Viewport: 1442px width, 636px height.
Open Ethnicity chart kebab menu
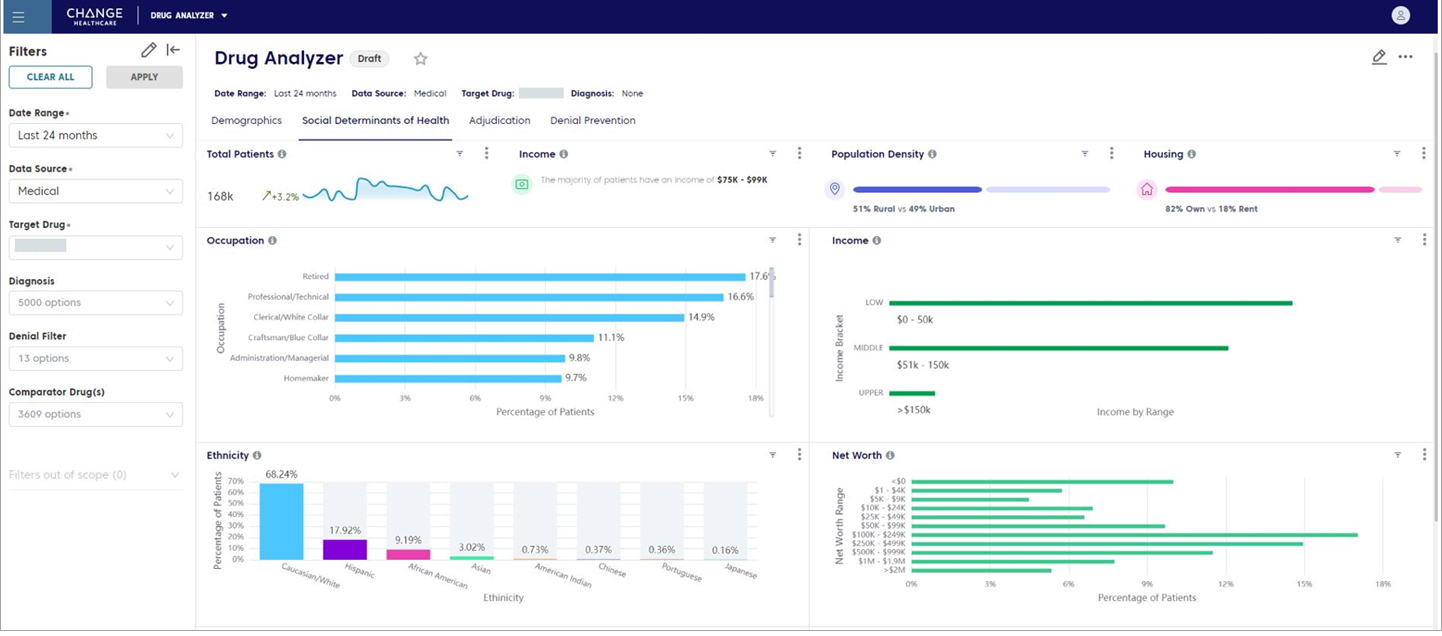click(799, 455)
